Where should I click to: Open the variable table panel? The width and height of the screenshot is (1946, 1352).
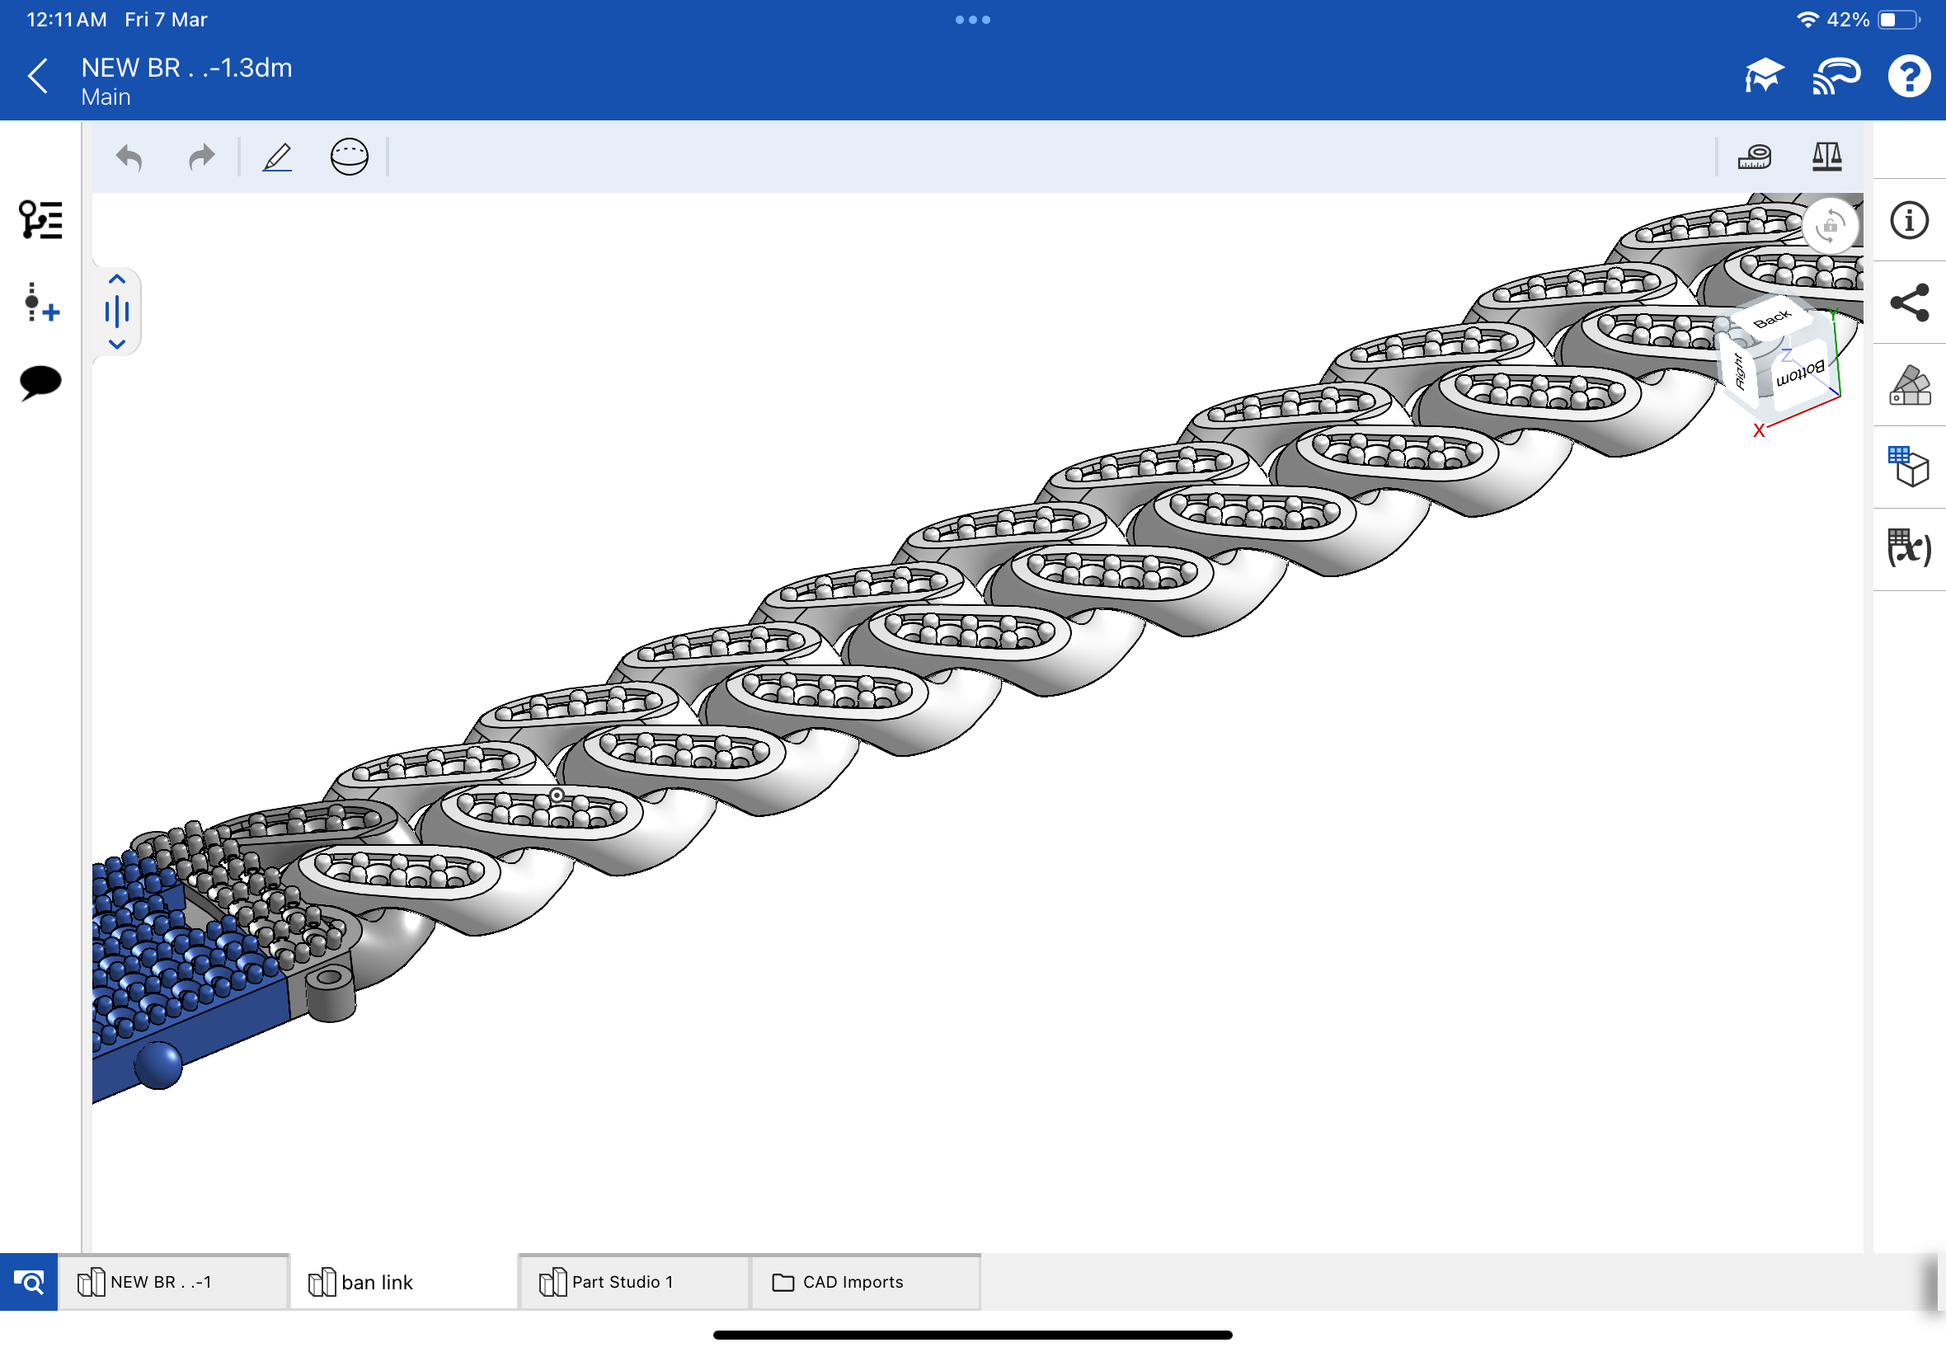pyautogui.click(x=1908, y=548)
